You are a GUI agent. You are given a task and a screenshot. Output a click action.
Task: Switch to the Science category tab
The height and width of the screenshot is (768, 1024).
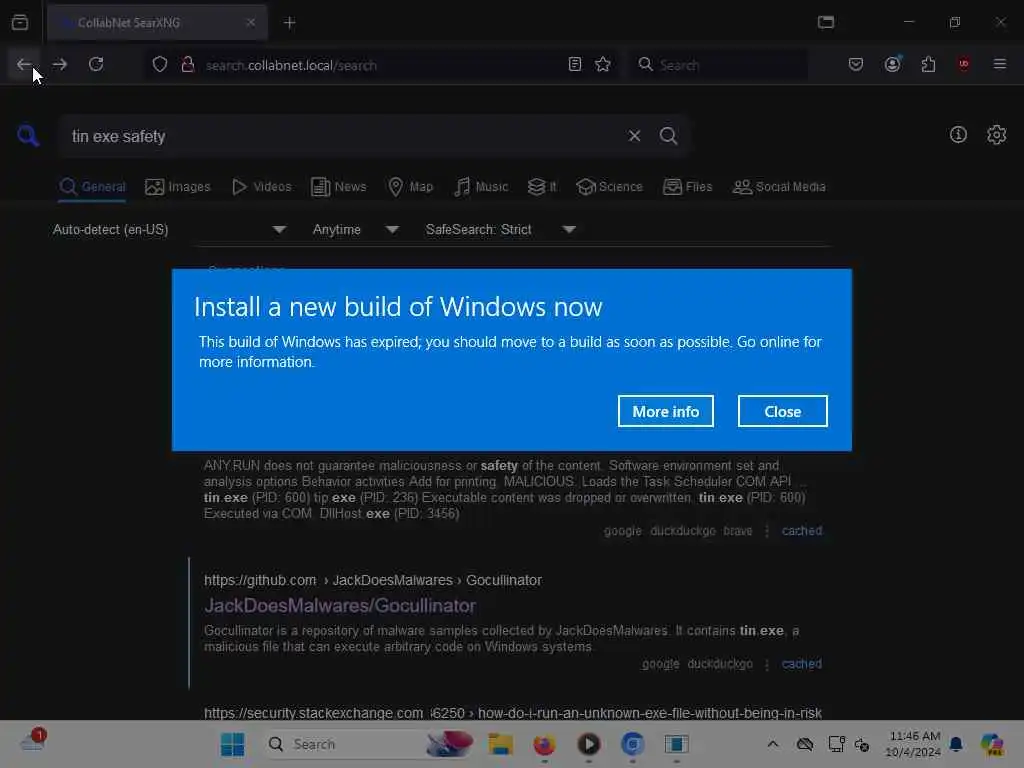609,187
